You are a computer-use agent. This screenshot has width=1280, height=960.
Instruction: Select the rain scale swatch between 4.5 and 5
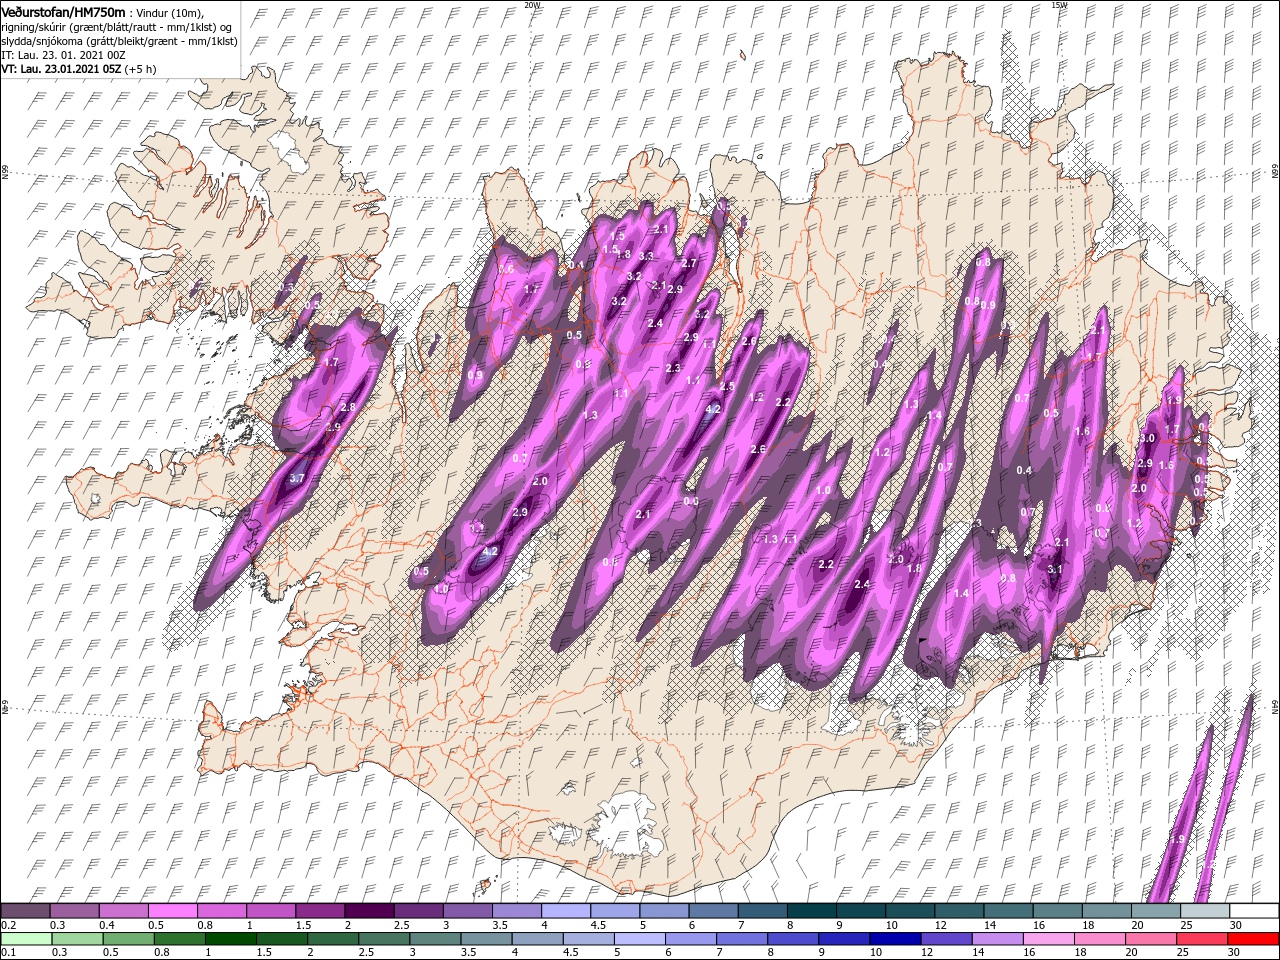588,939
